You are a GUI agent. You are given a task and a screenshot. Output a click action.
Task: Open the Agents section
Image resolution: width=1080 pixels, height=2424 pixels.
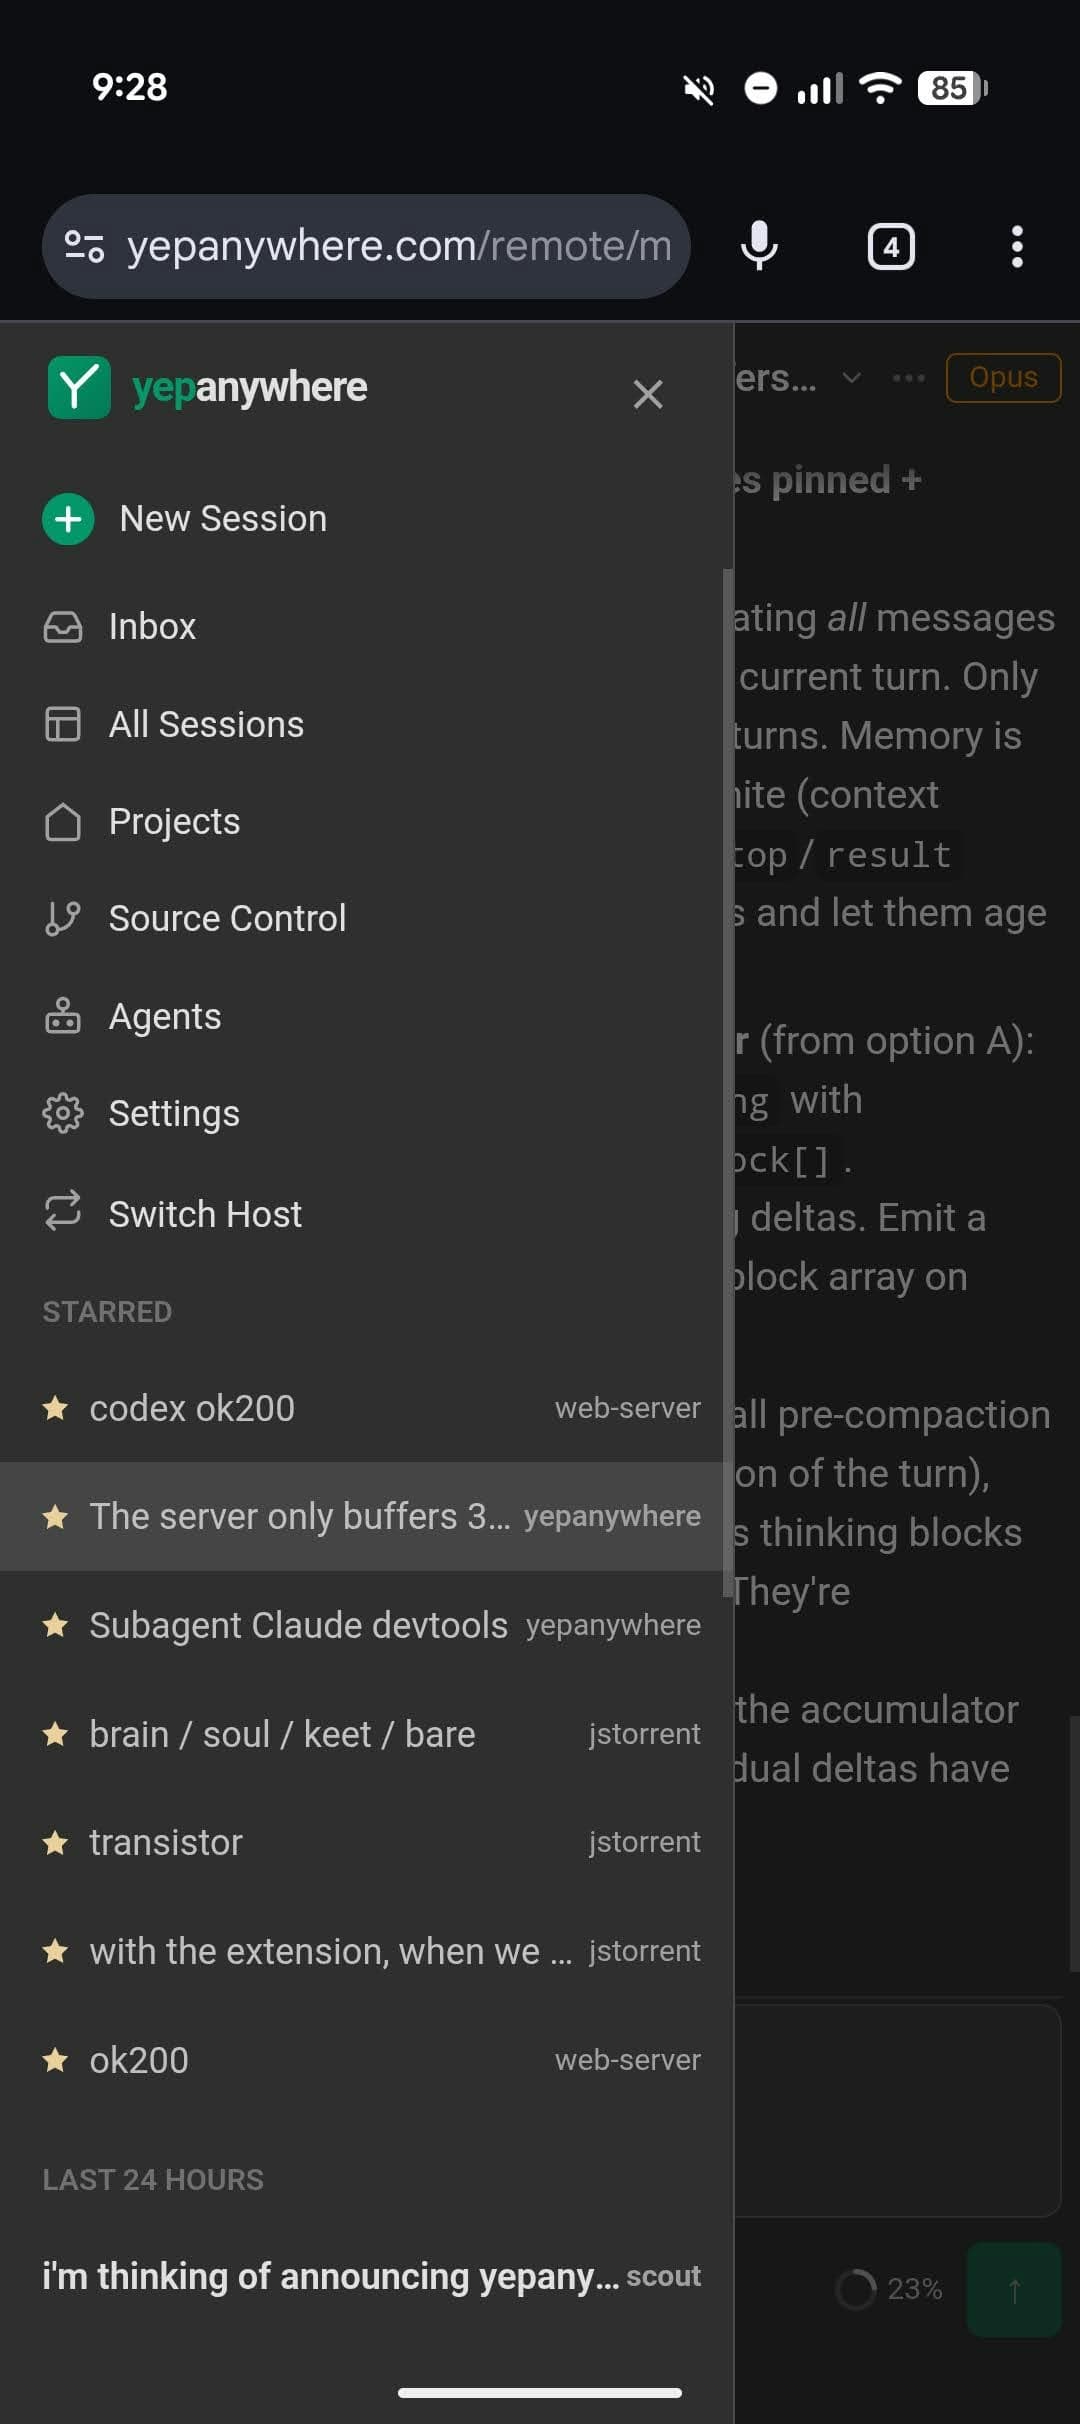coord(164,1015)
